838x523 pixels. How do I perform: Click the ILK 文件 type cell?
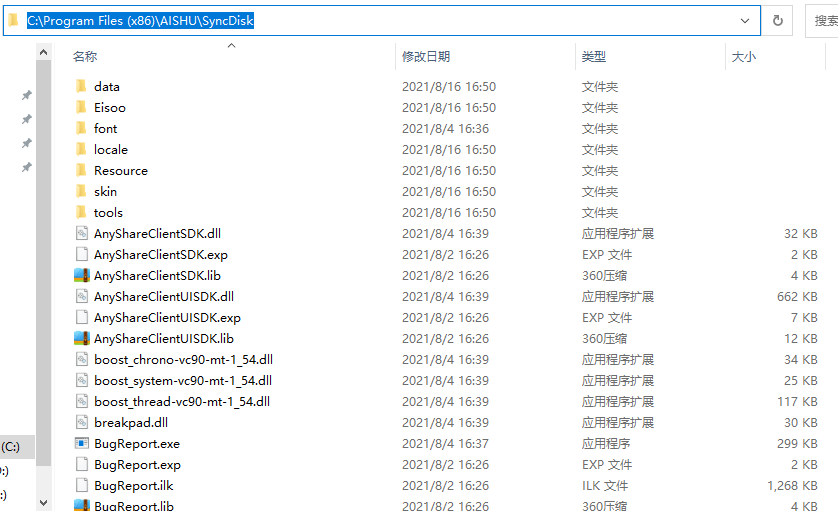click(x=605, y=486)
